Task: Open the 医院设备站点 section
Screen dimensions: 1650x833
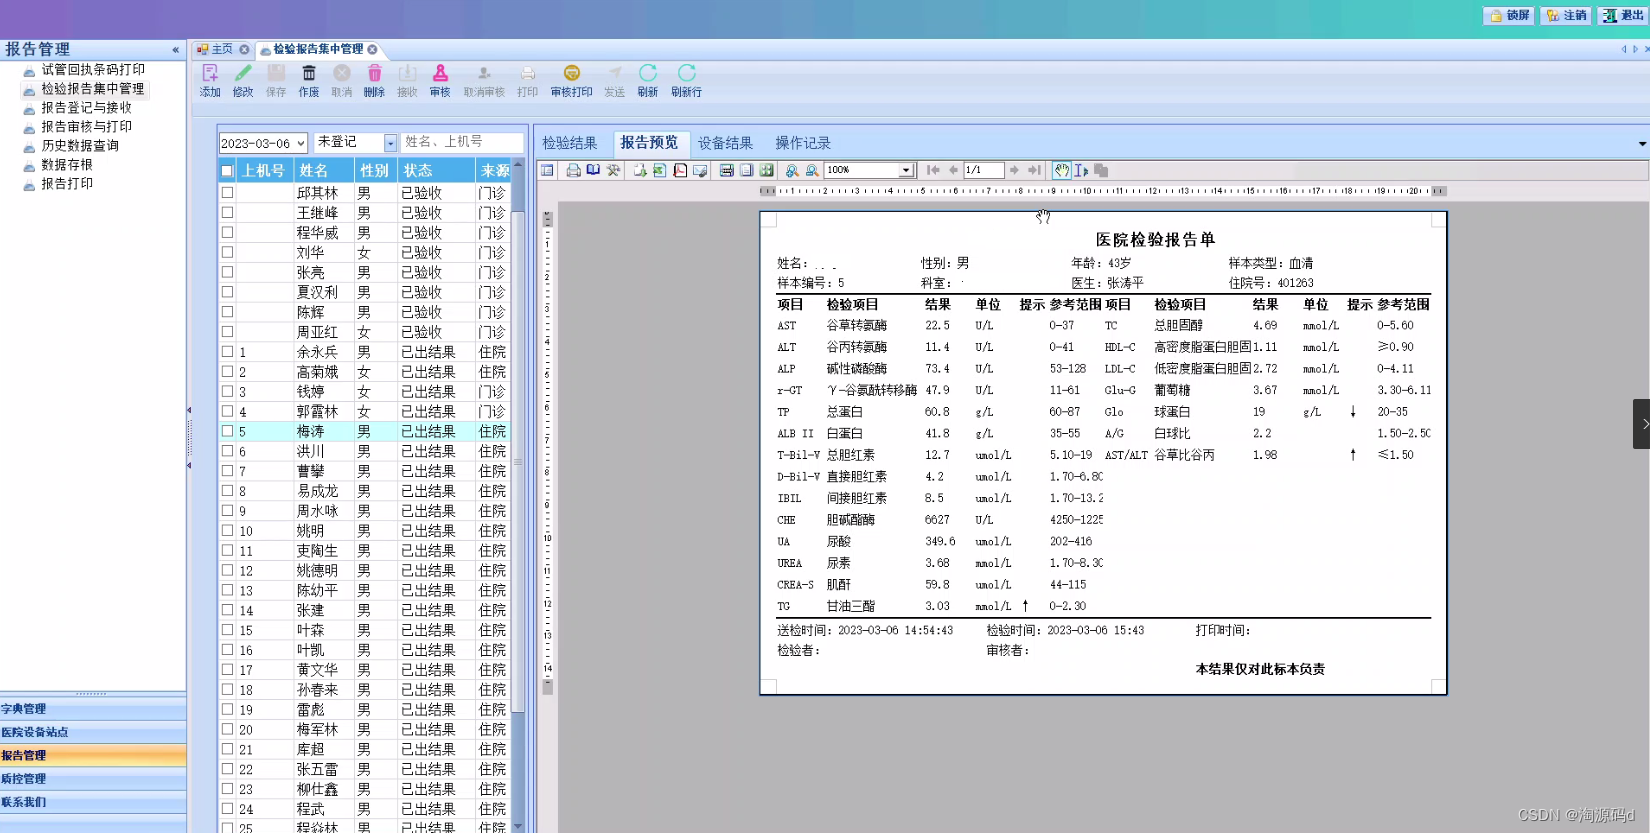Action: [93, 732]
